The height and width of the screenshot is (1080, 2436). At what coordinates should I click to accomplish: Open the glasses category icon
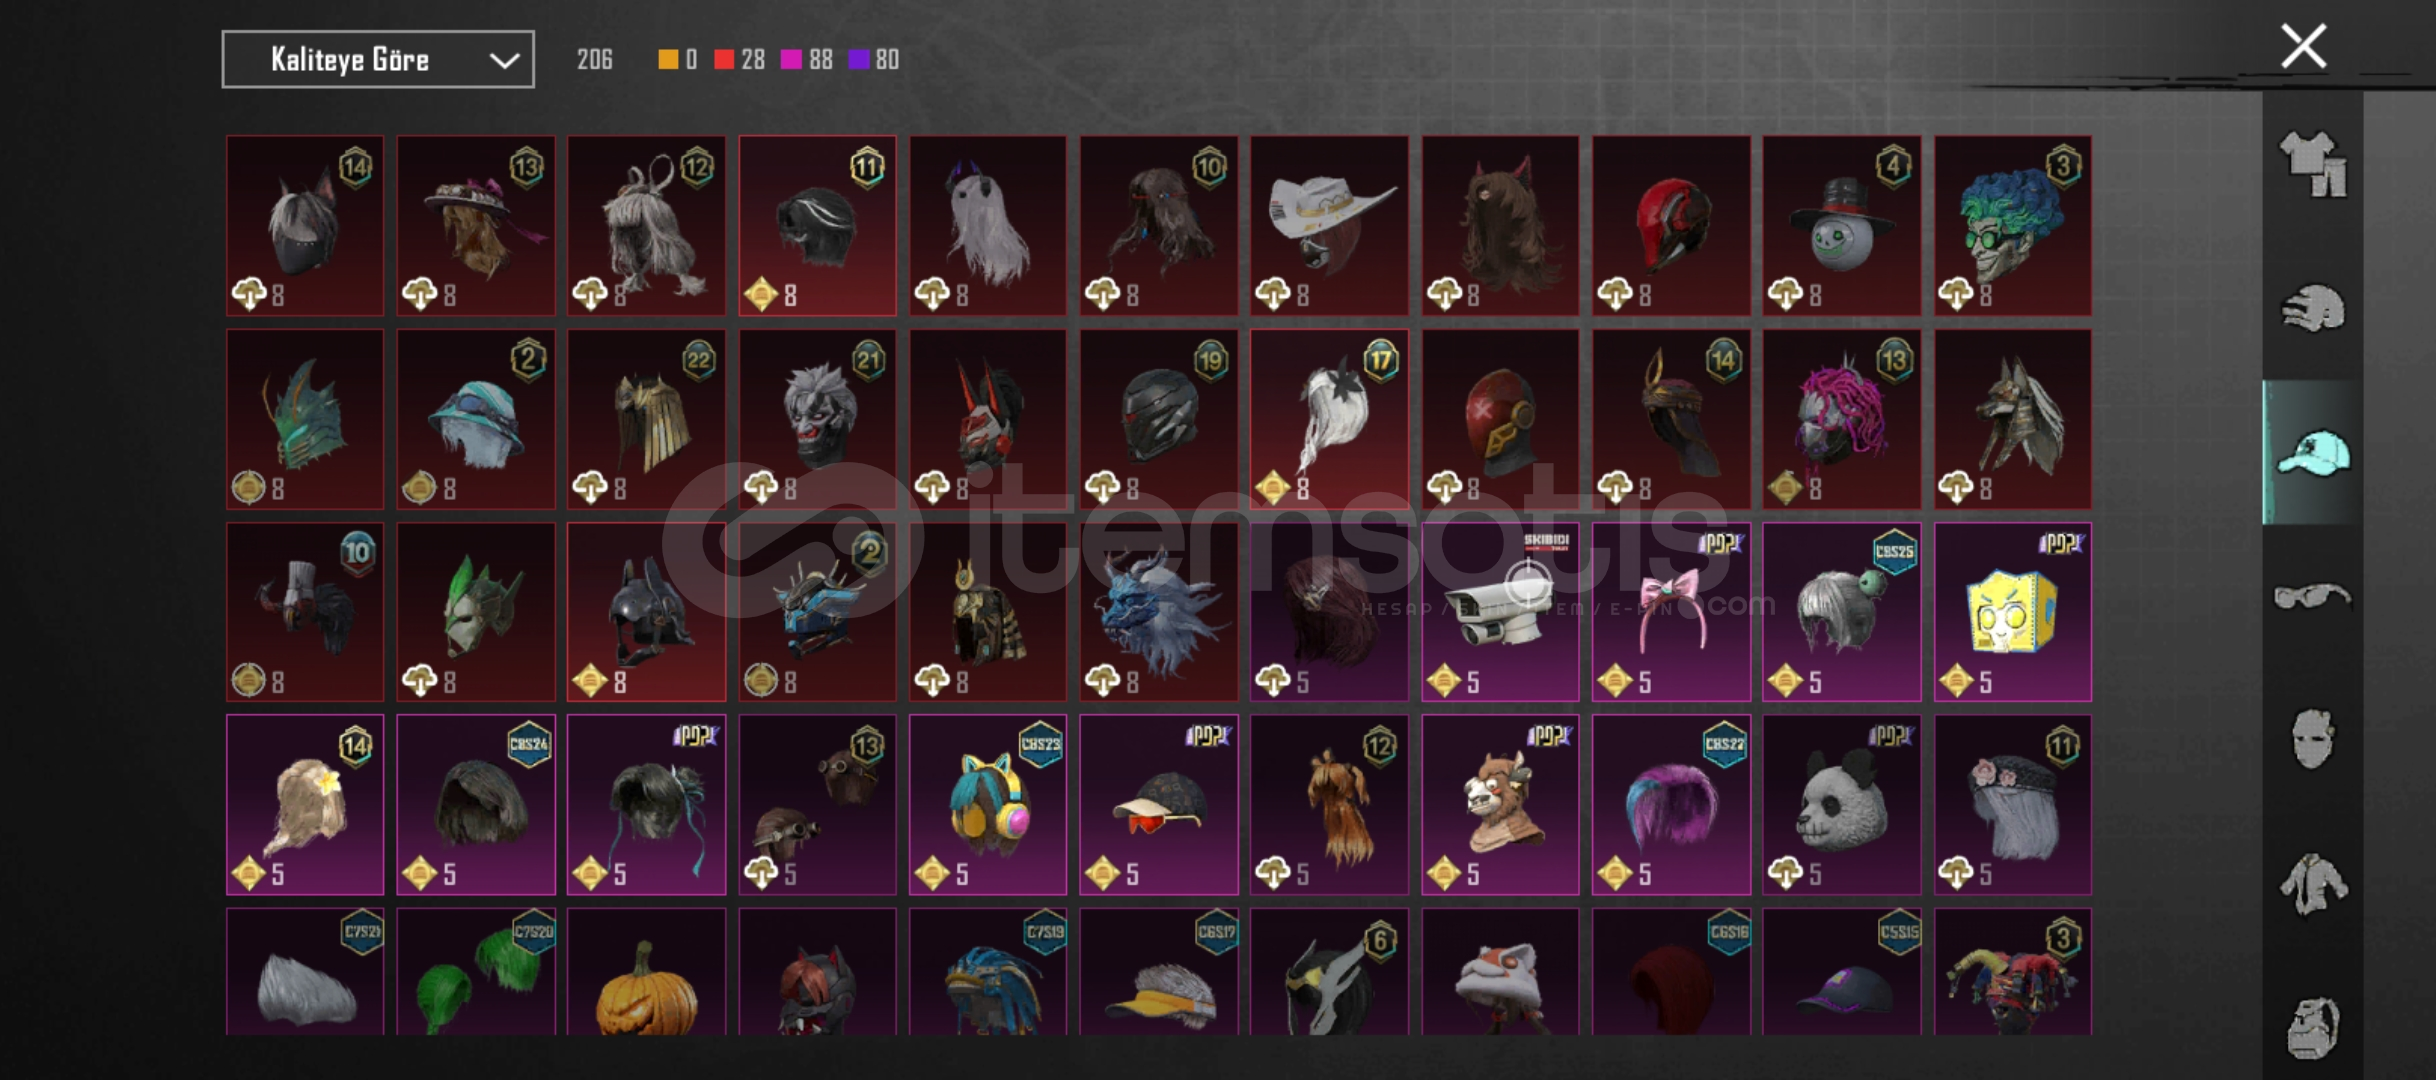point(2313,596)
